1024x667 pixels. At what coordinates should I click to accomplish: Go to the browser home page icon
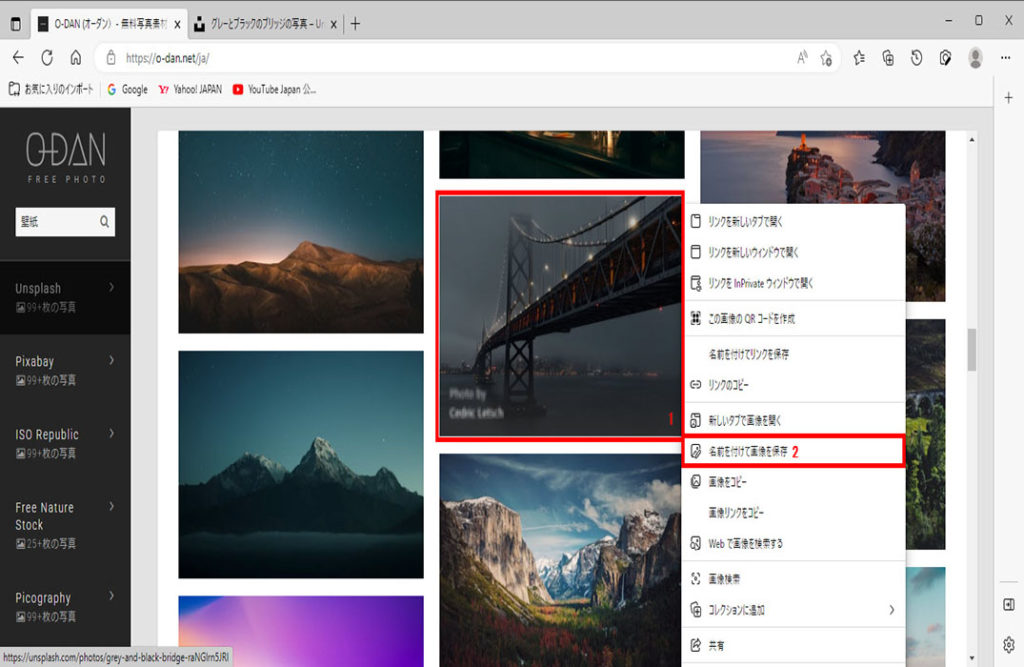pos(76,58)
